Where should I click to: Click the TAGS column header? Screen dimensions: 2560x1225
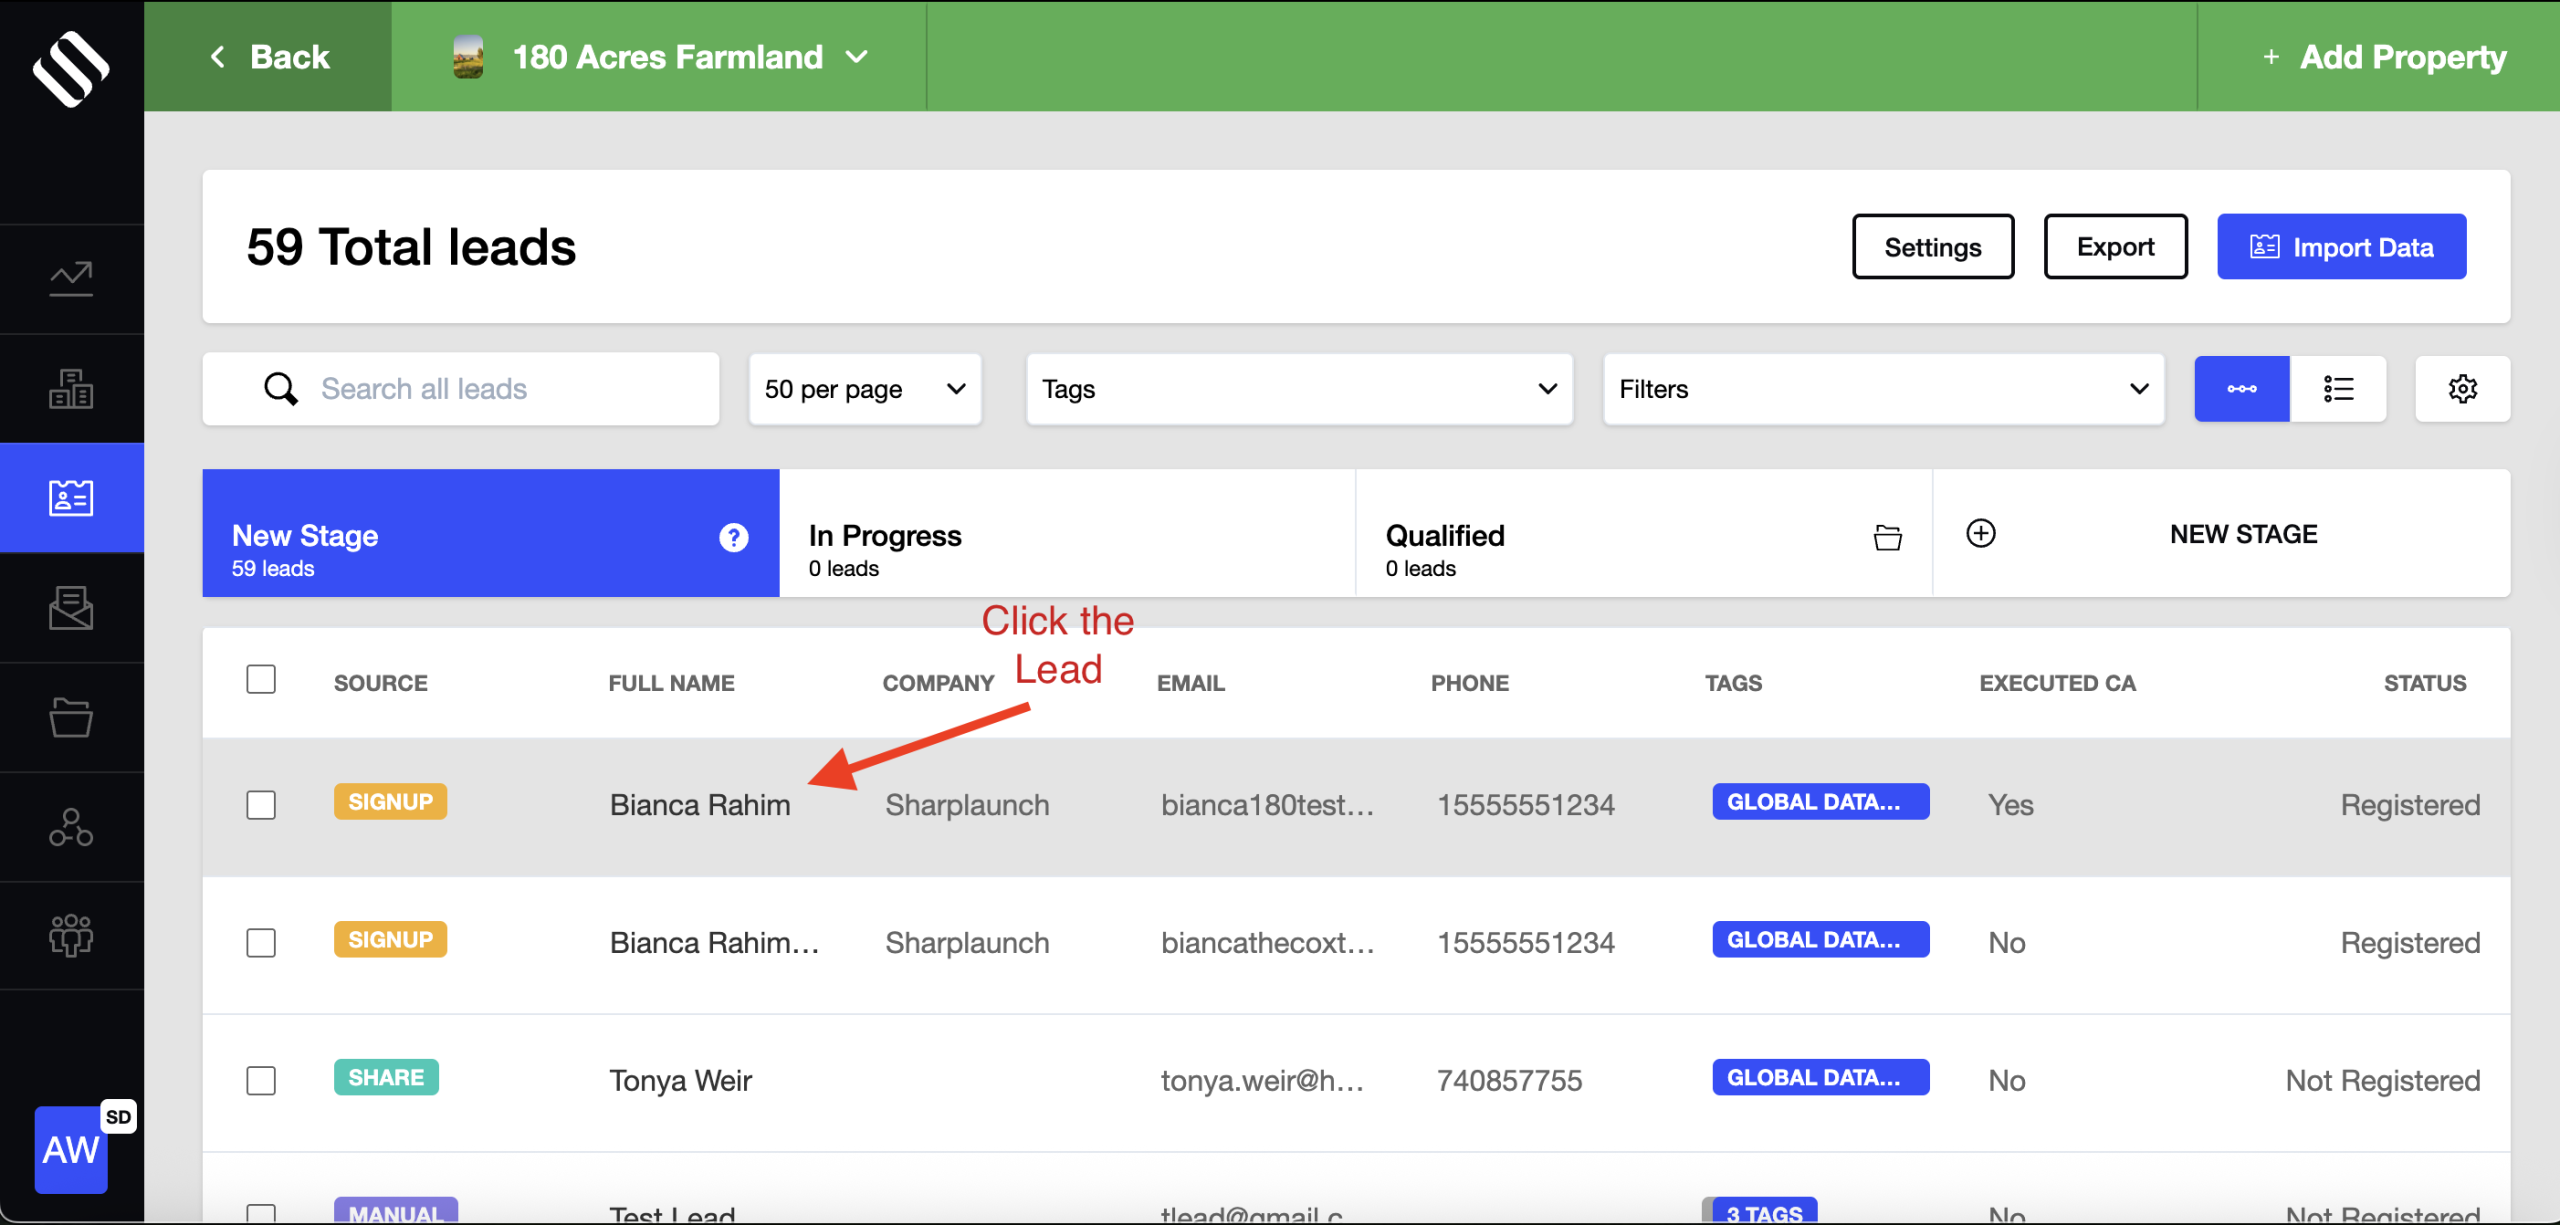pyautogui.click(x=1733, y=684)
